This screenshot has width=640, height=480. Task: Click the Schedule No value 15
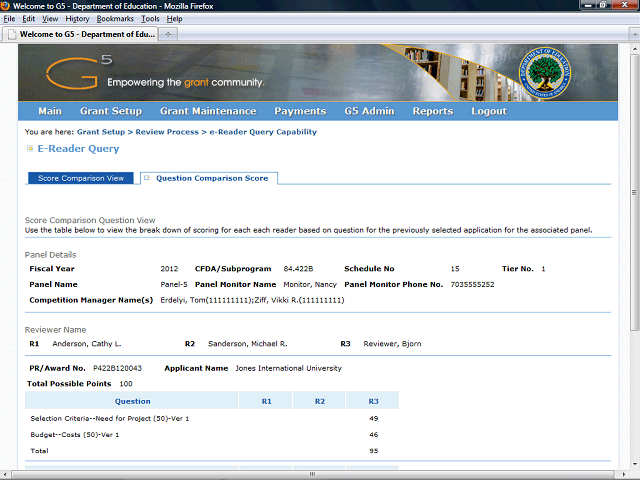click(455, 269)
